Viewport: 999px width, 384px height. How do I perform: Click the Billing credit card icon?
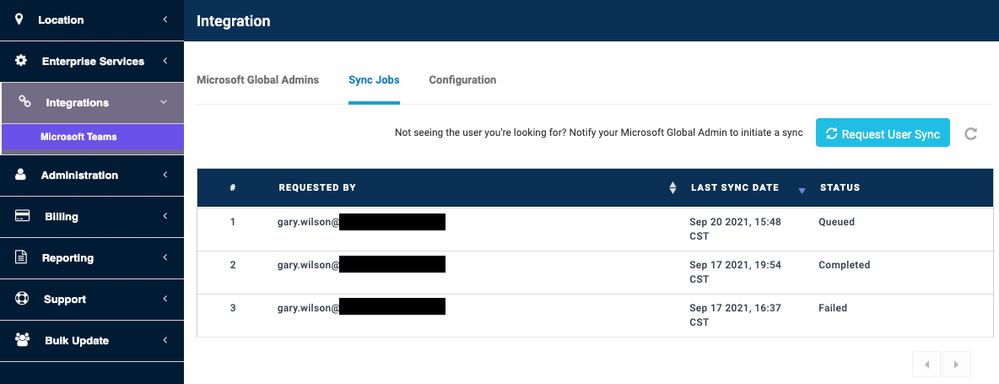tap(22, 216)
